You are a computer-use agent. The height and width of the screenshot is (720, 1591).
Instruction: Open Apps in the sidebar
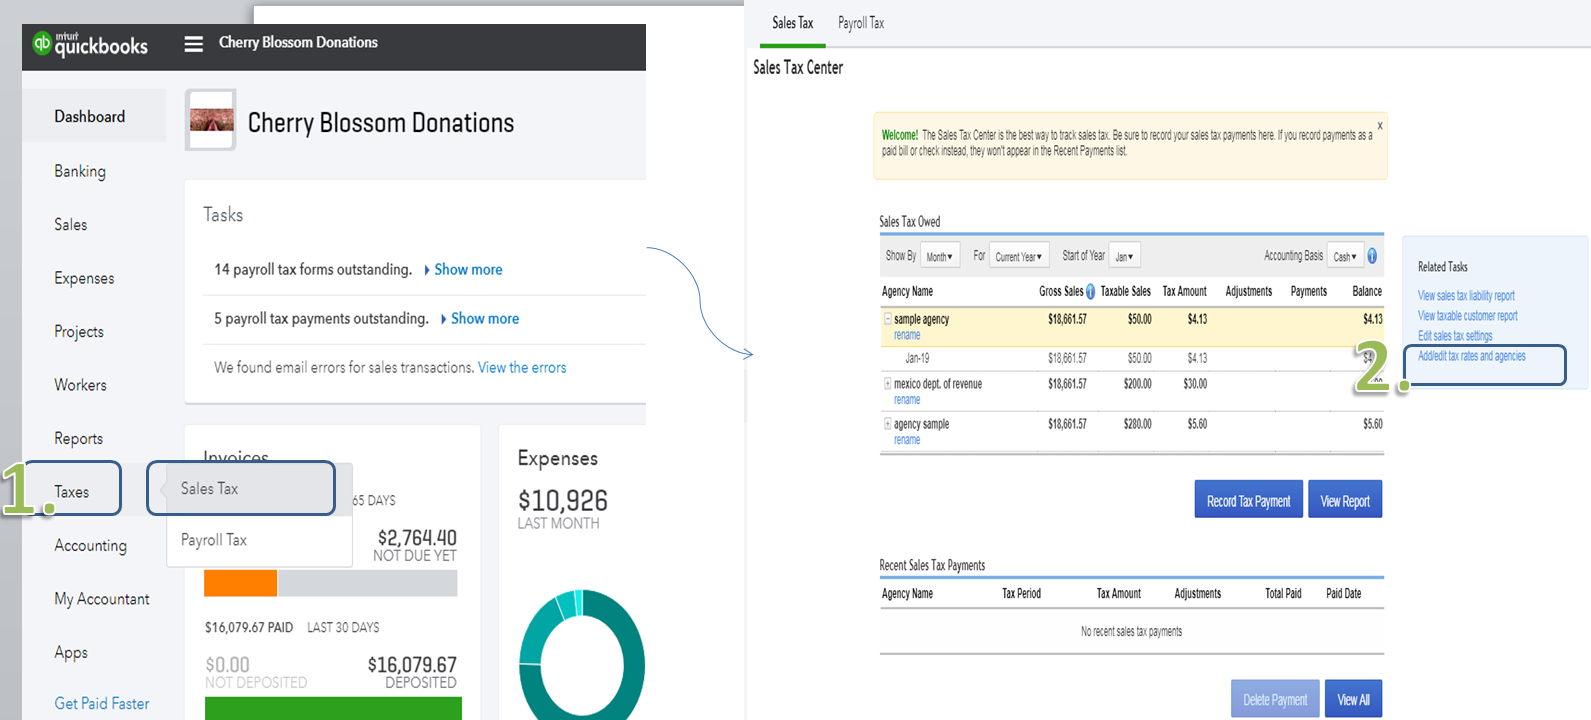[71, 653]
